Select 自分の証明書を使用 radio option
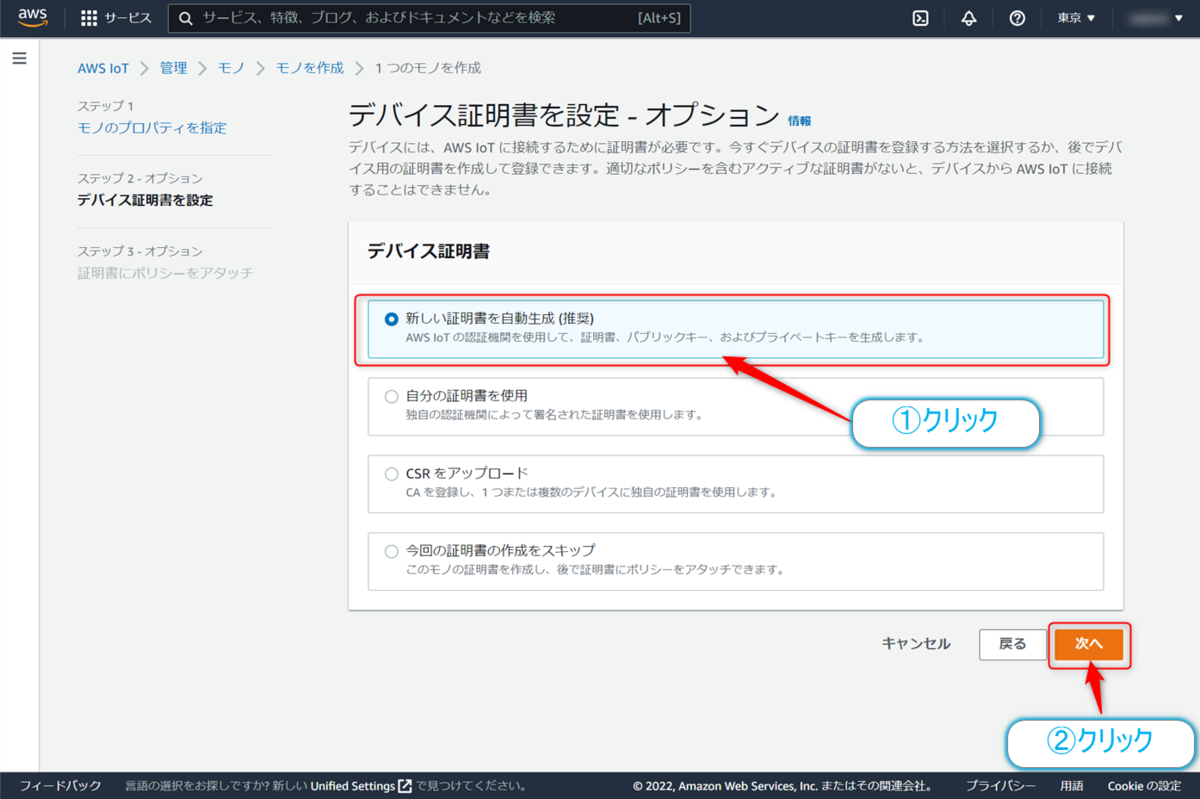 [391, 396]
